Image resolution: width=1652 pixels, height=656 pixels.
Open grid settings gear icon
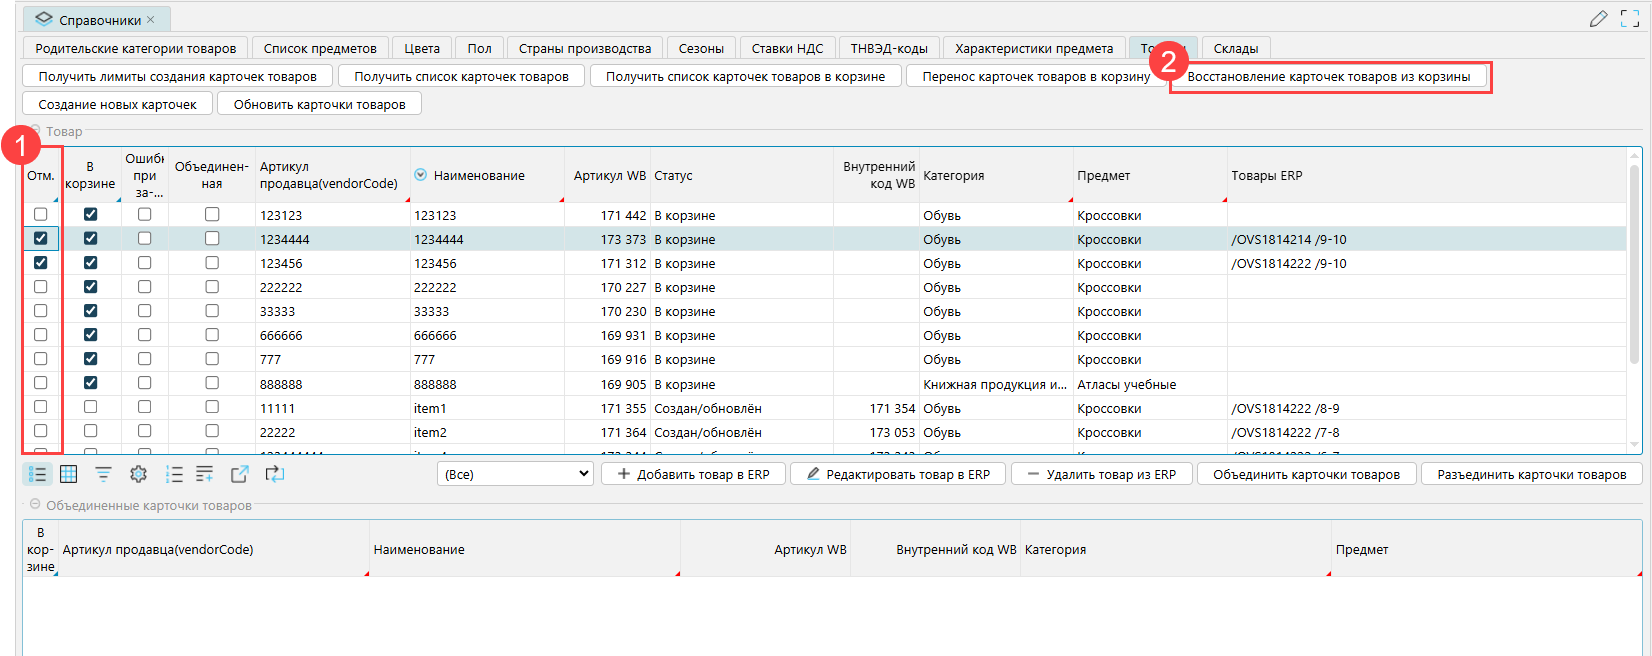(x=138, y=474)
